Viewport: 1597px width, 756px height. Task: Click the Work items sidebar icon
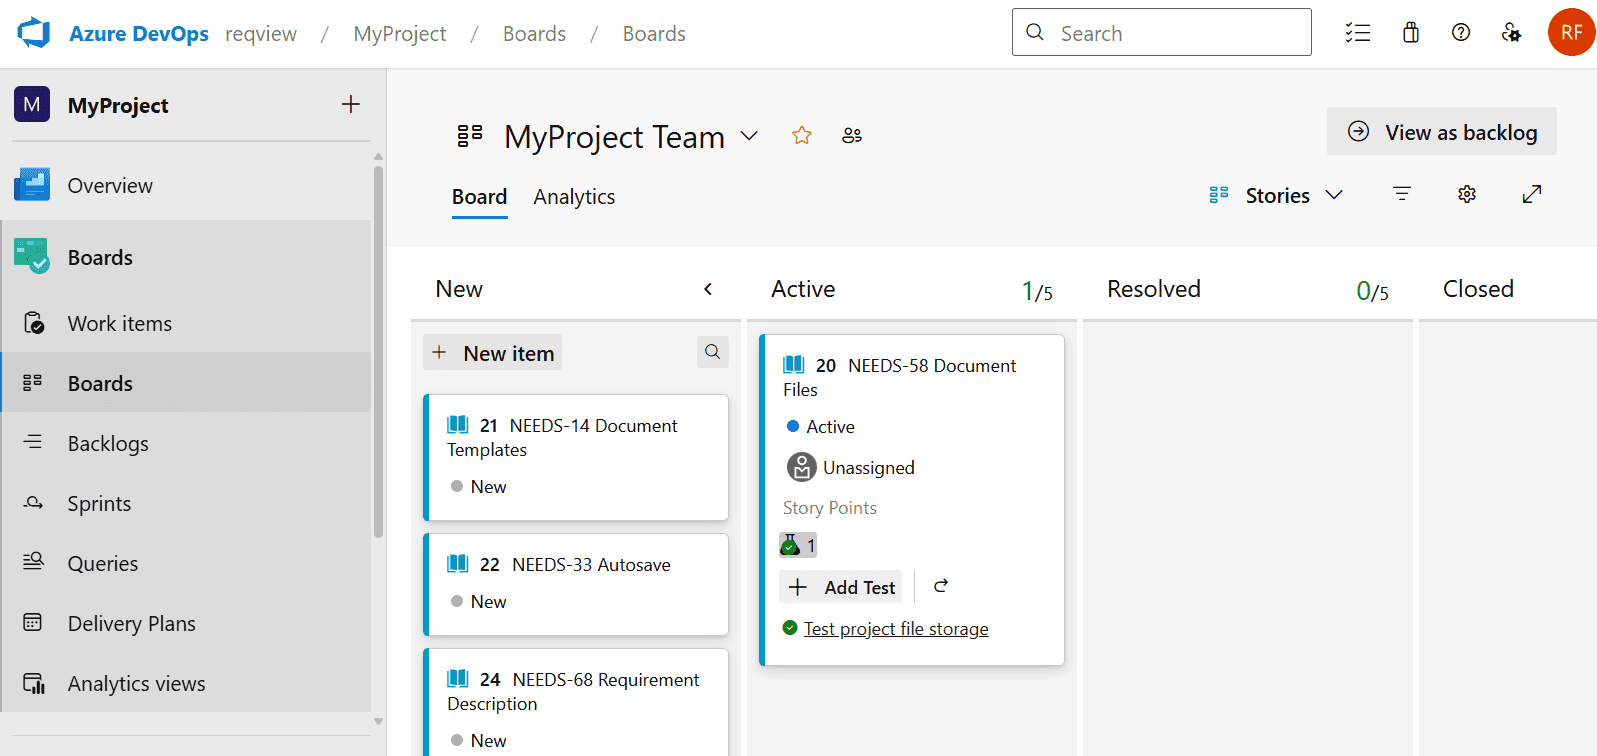[x=33, y=323]
